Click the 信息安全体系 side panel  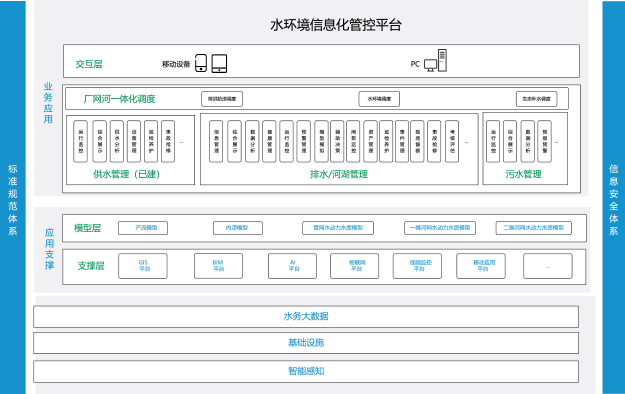point(613,197)
